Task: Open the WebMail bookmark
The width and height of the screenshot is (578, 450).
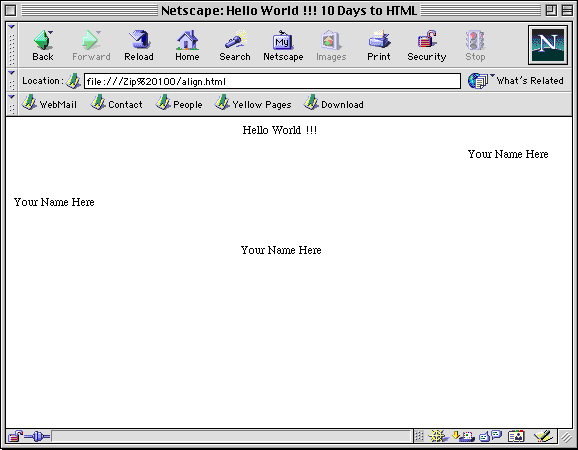Action: click(x=49, y=104)
